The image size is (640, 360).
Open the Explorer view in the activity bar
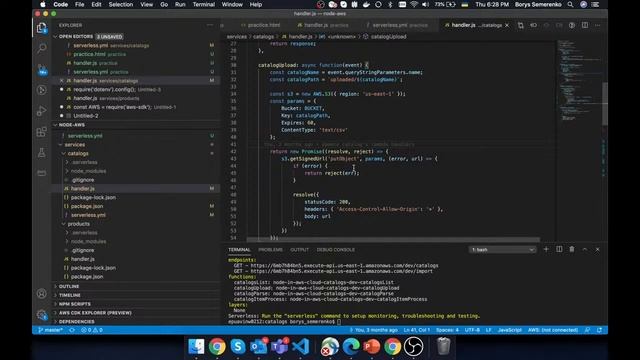(x=42, y=28)
